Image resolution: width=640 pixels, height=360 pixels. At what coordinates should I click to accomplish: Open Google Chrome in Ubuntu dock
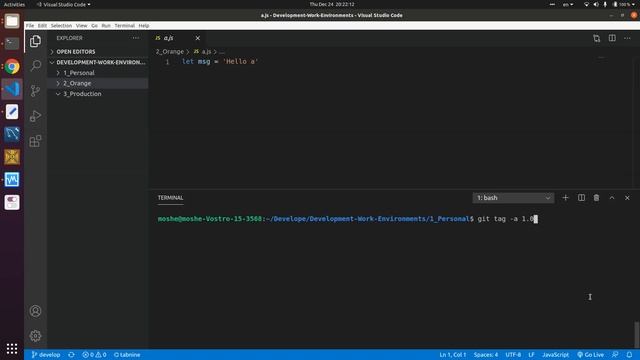[12, 66]
